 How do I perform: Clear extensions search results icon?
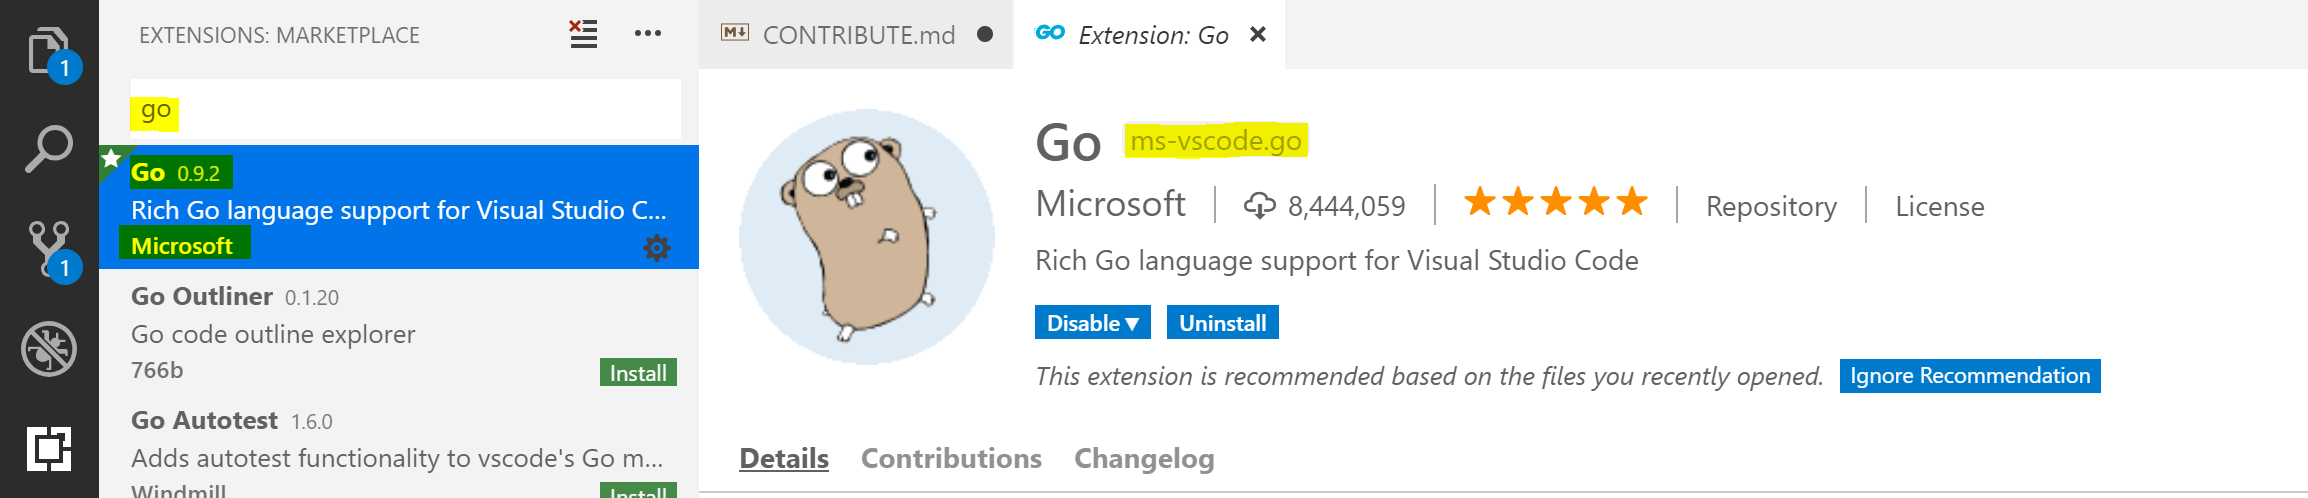(583, 34)
